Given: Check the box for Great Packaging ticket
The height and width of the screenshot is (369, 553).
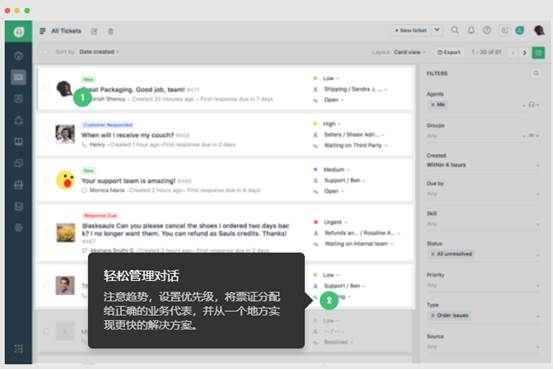Looking at the screenshot, I should (46, 89).
